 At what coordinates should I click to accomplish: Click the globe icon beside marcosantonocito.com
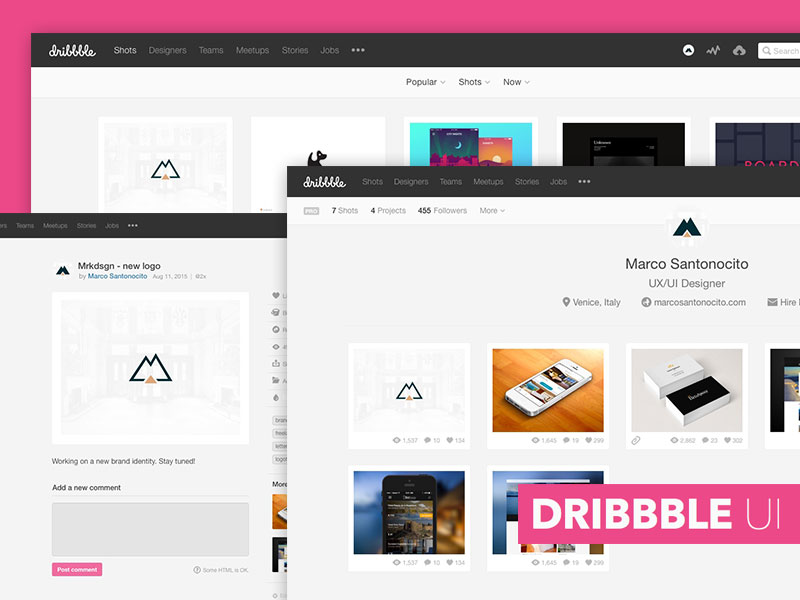pyautogui.click(x=646, y=302)
